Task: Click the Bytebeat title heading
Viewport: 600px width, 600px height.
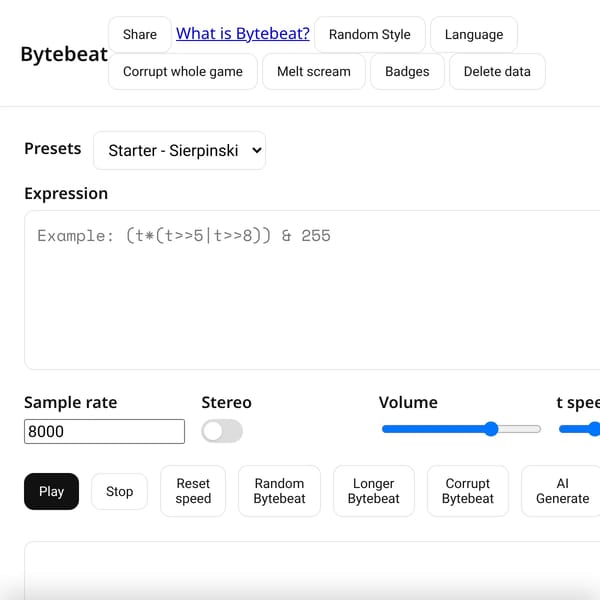Action: click(x=64, y=54)
